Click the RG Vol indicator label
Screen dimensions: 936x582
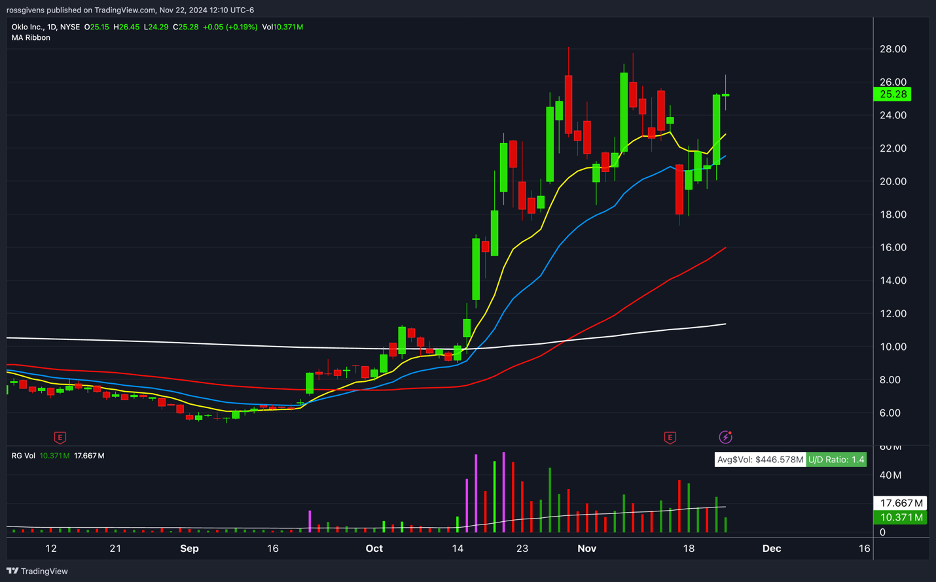click(x=23, y=455)
